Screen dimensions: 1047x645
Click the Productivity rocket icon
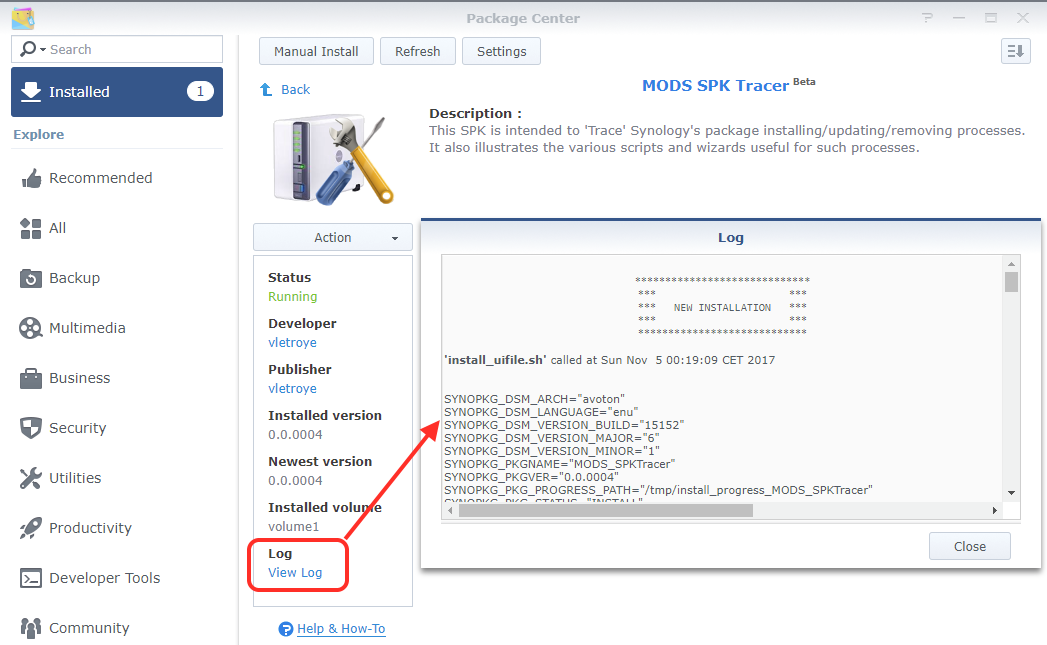(31, 528)
